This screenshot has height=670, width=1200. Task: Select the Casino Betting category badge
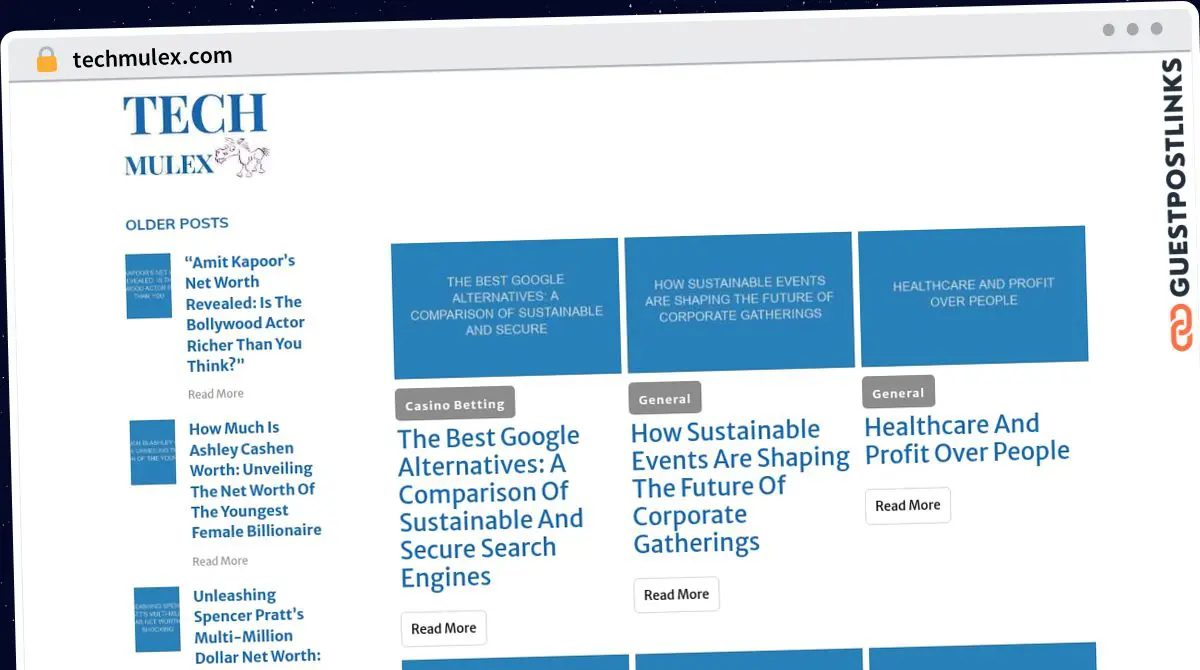(454, 403)
